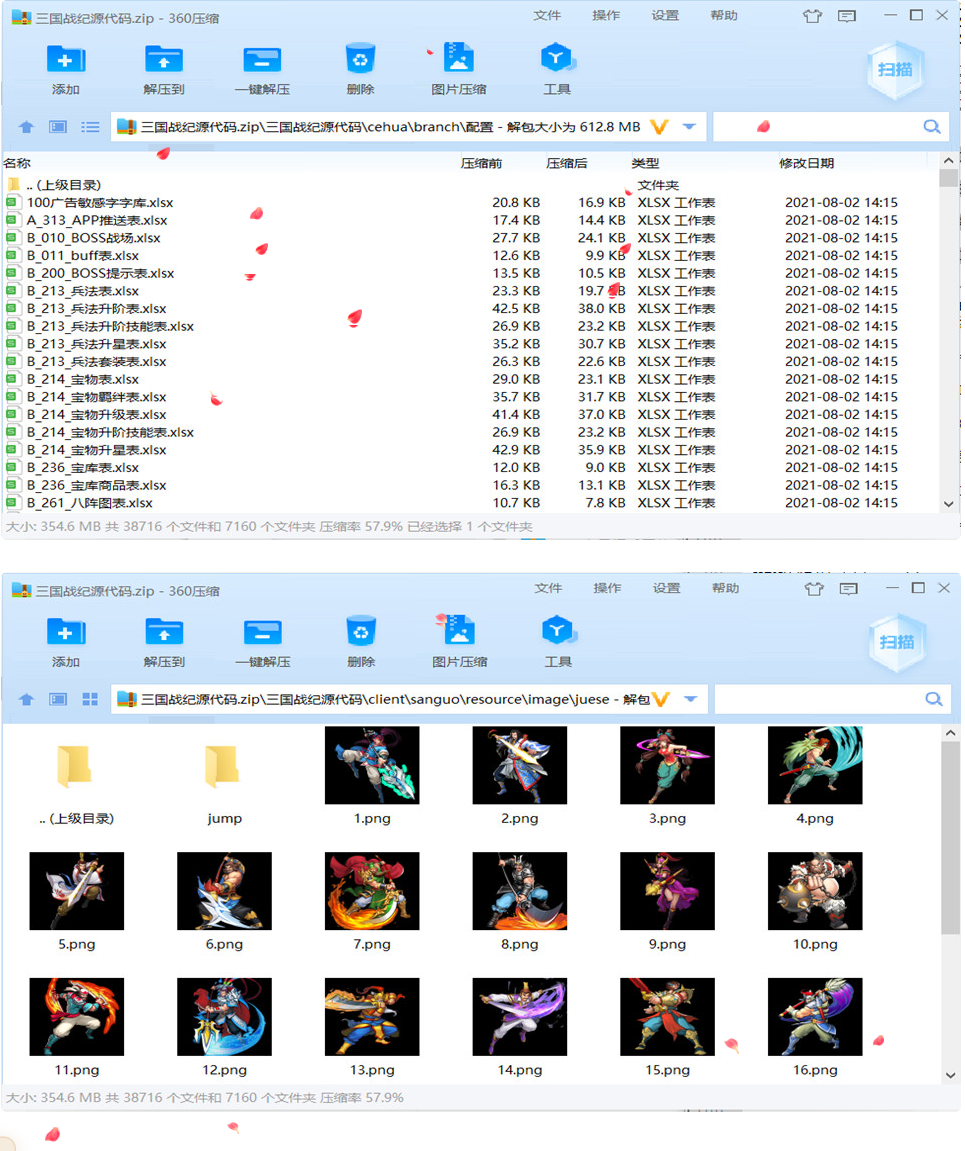Switch to thumbnail grid view in bottom window
The height and width of the screenshot is (1151, 965).
click(x=90, y=700)
